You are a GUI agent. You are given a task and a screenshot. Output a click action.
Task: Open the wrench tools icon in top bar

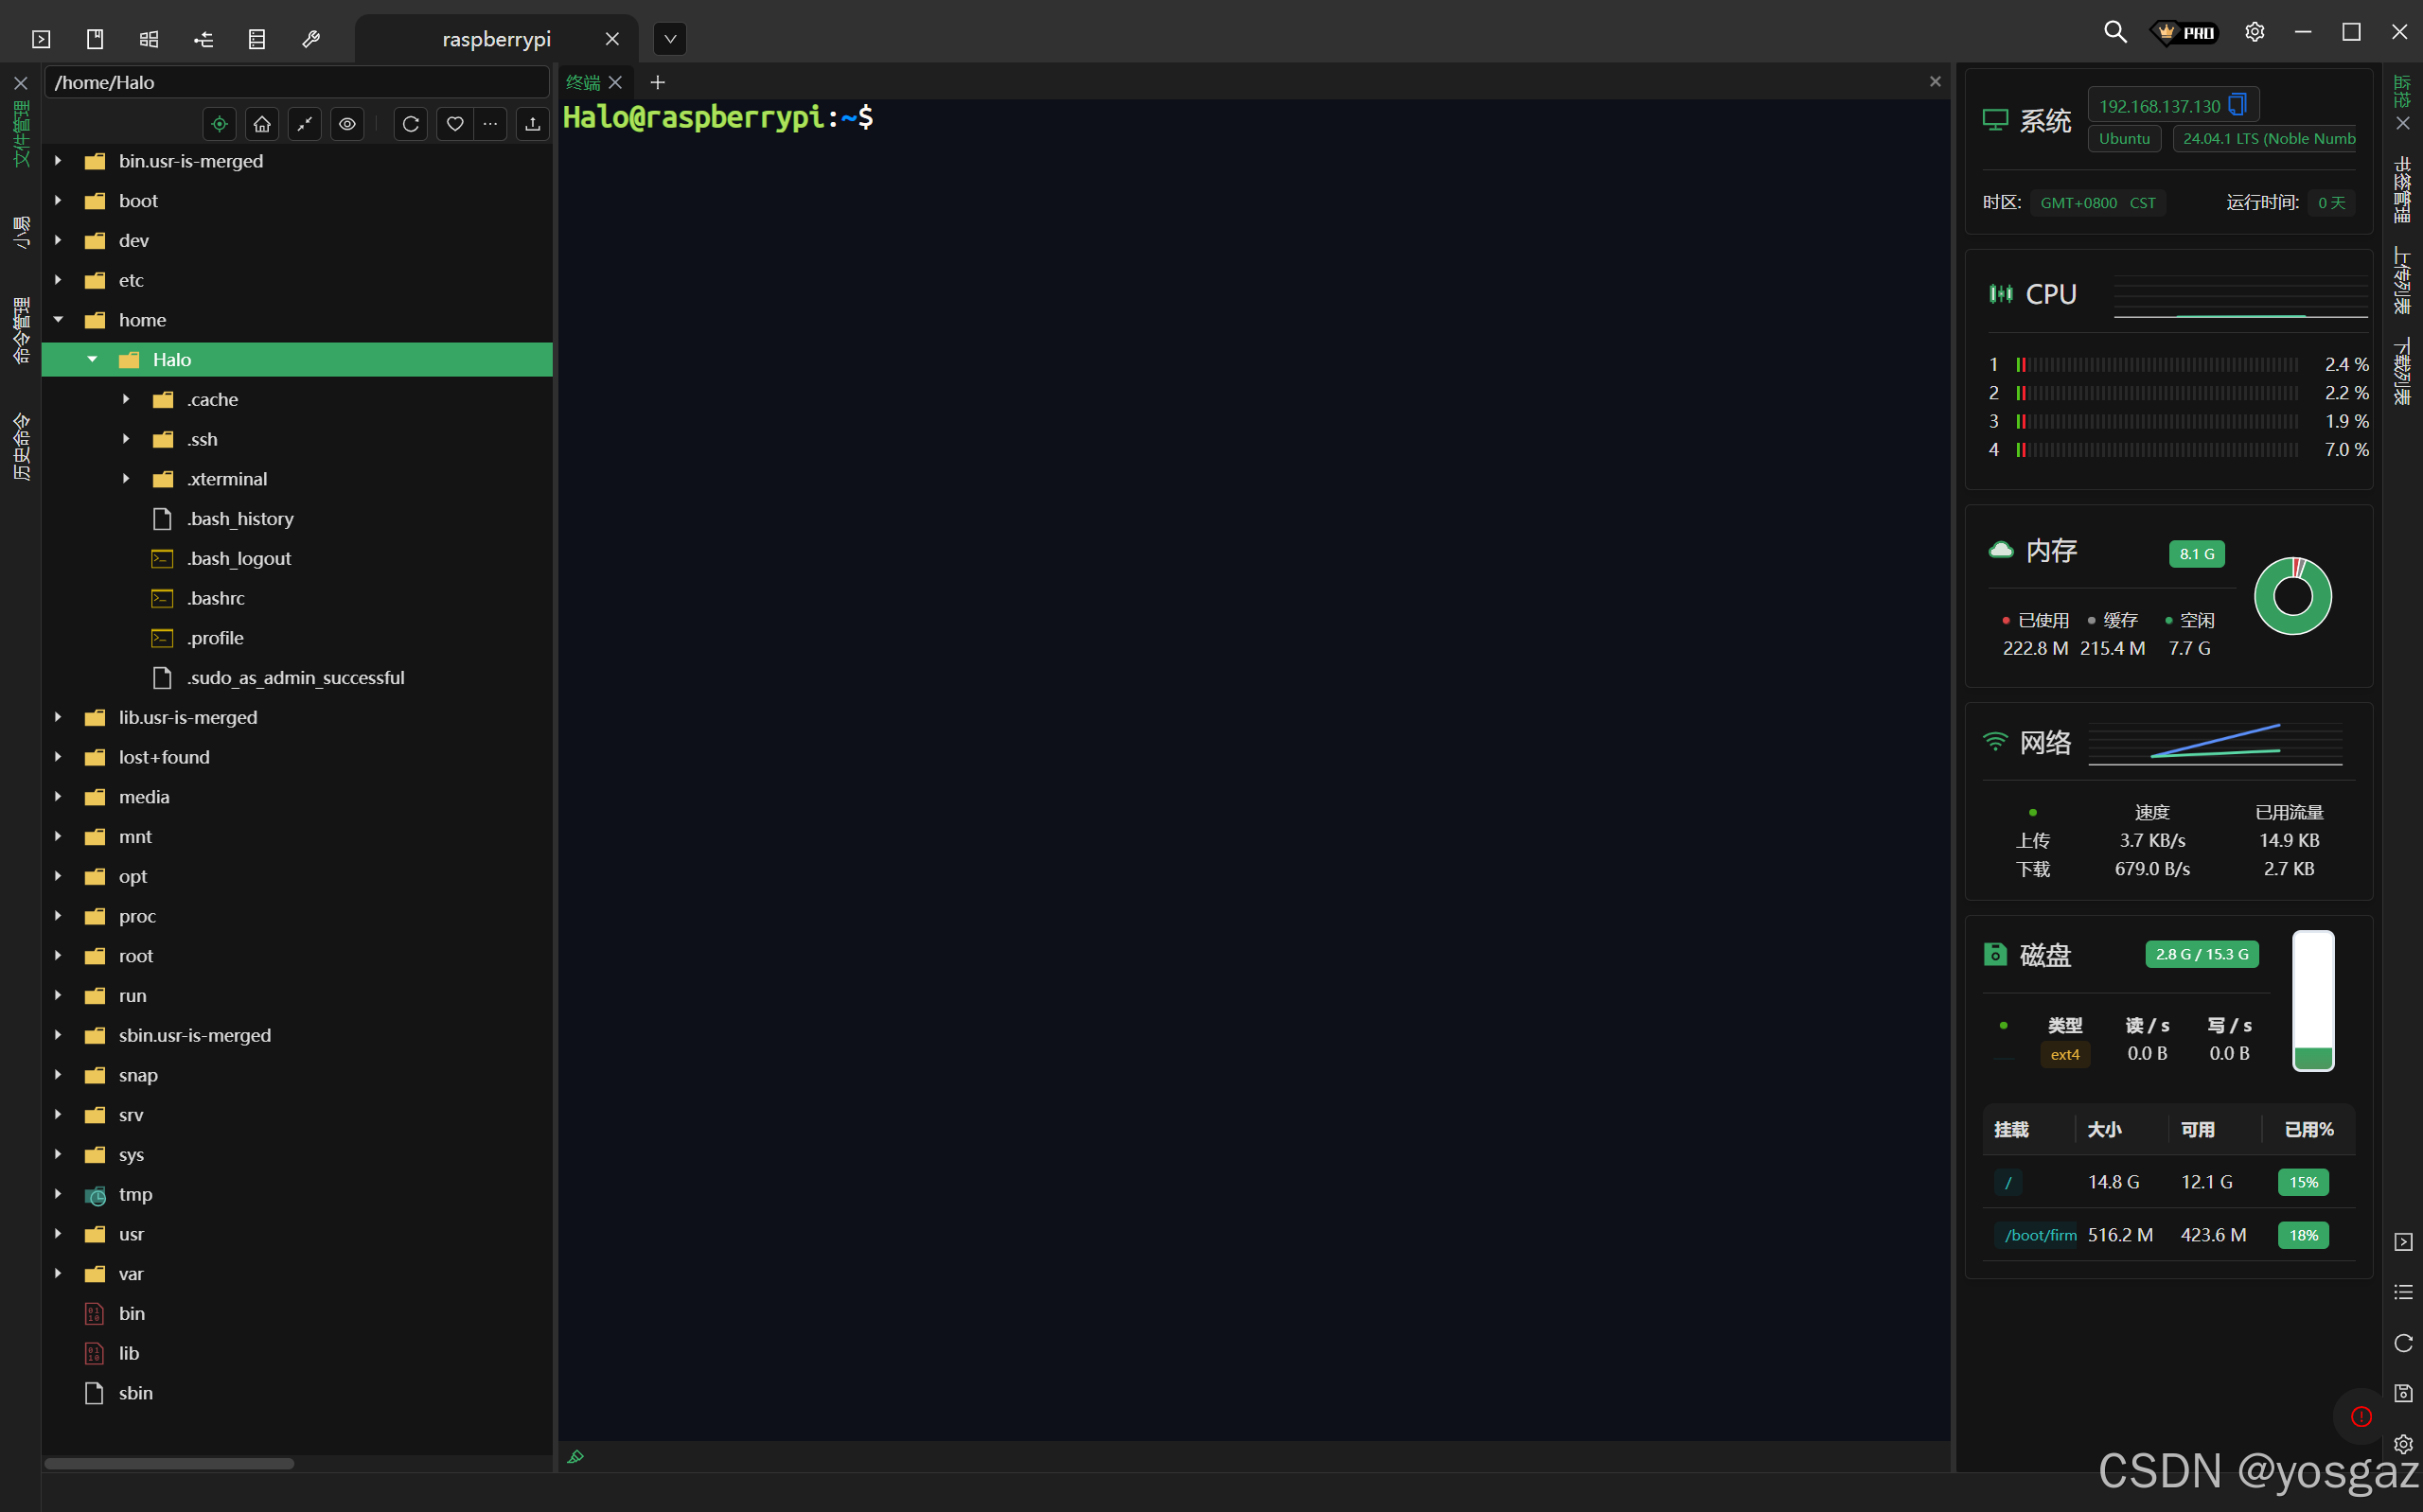[311, 39]
